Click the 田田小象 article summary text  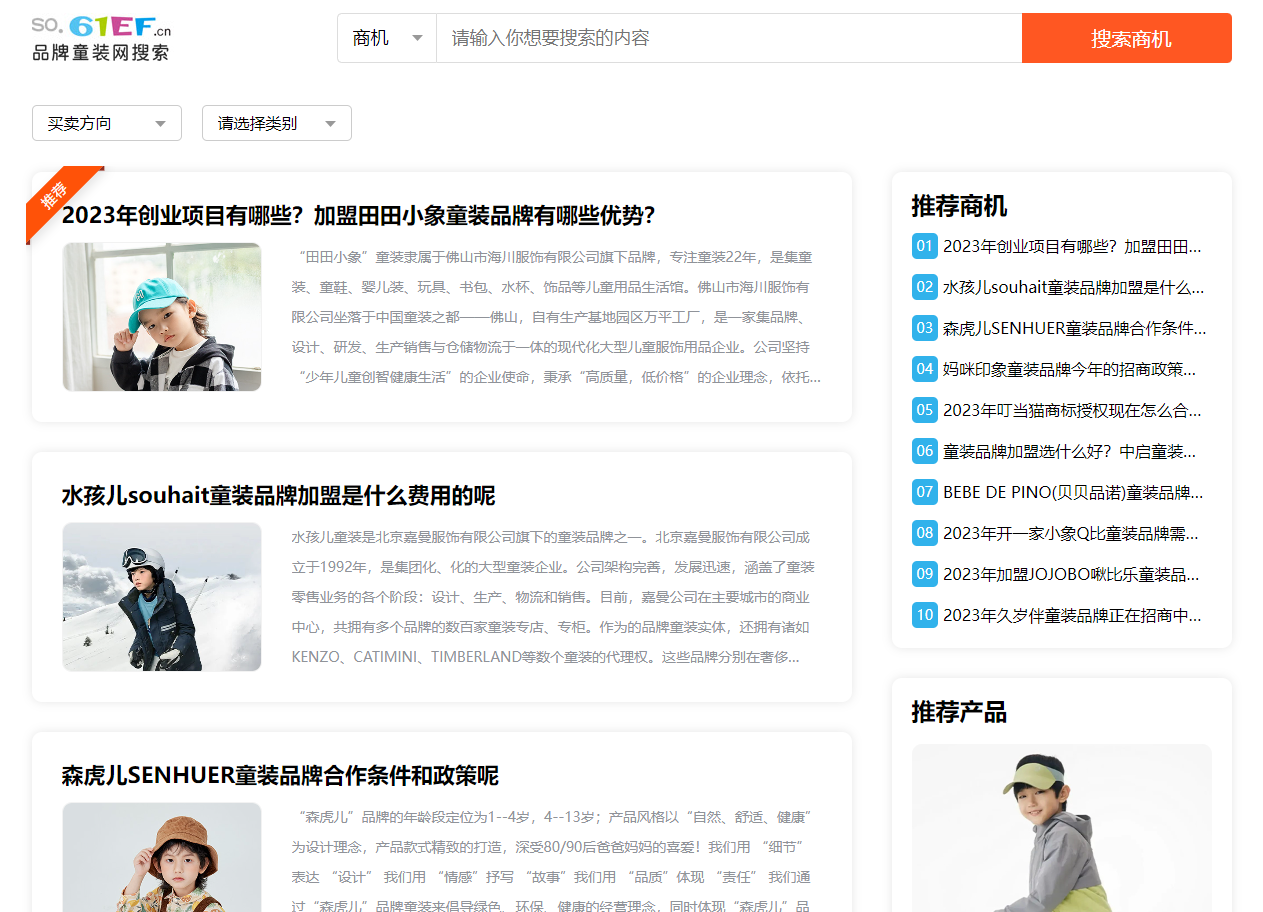(x=556, y=317)
